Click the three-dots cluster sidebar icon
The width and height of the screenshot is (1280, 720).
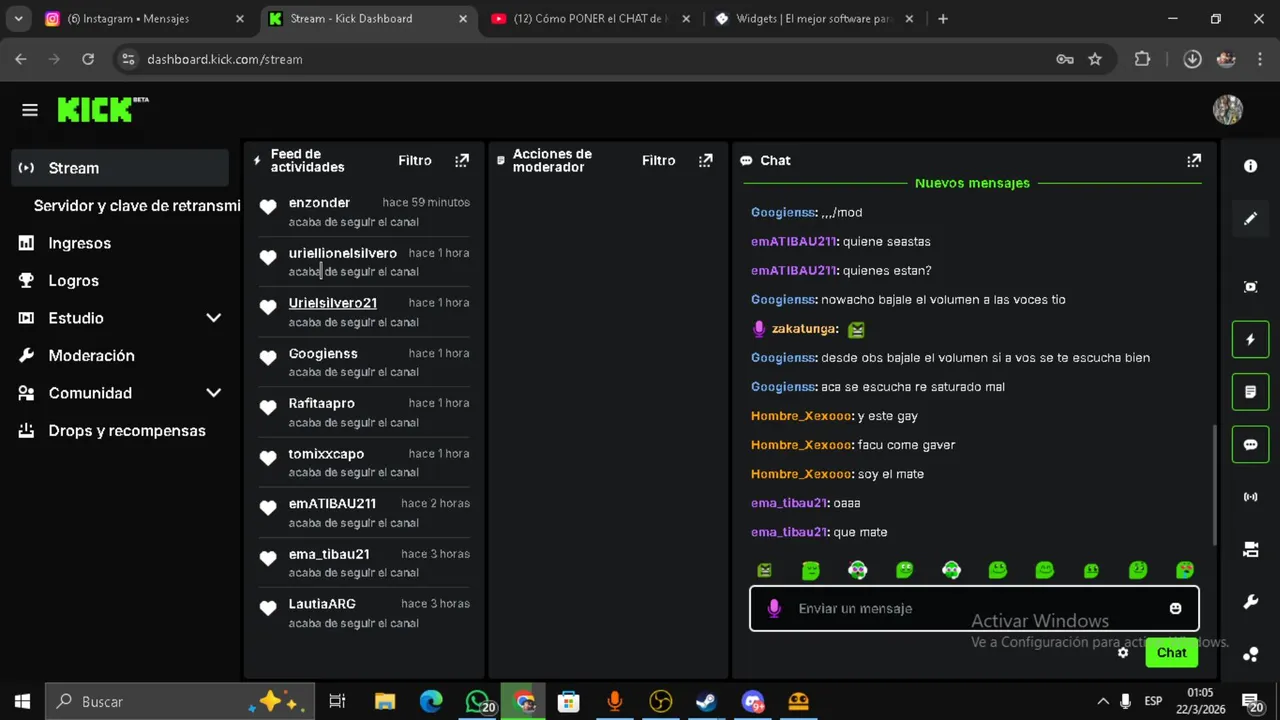click(1250, 655)
